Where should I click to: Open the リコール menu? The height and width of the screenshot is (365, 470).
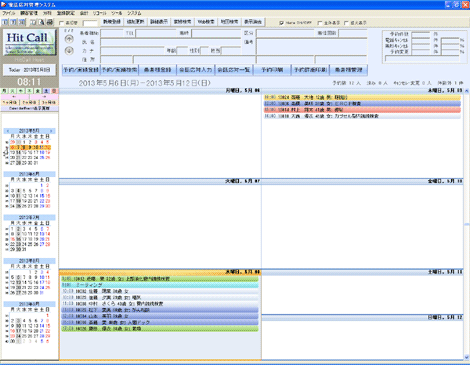(x=100, y=13)
